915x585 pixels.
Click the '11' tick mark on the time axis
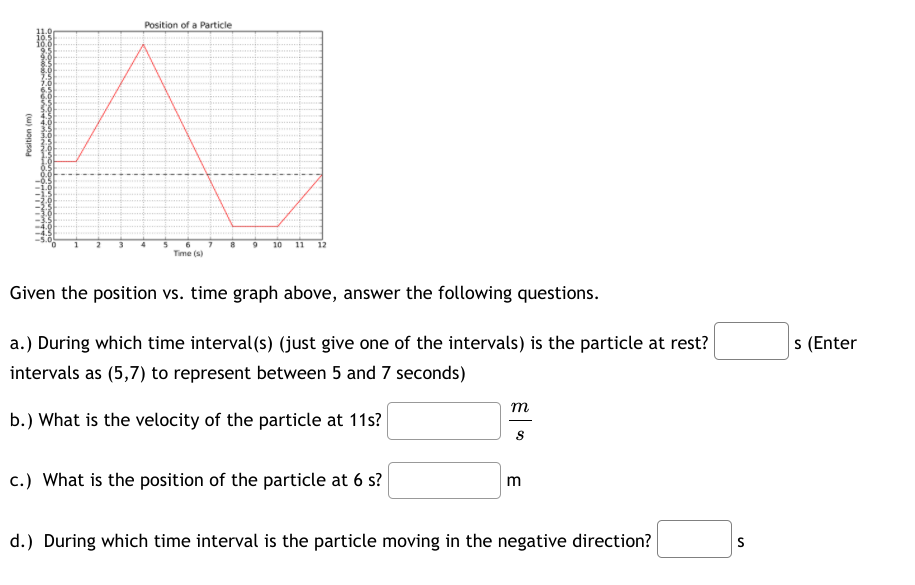[x=299, y=242]
